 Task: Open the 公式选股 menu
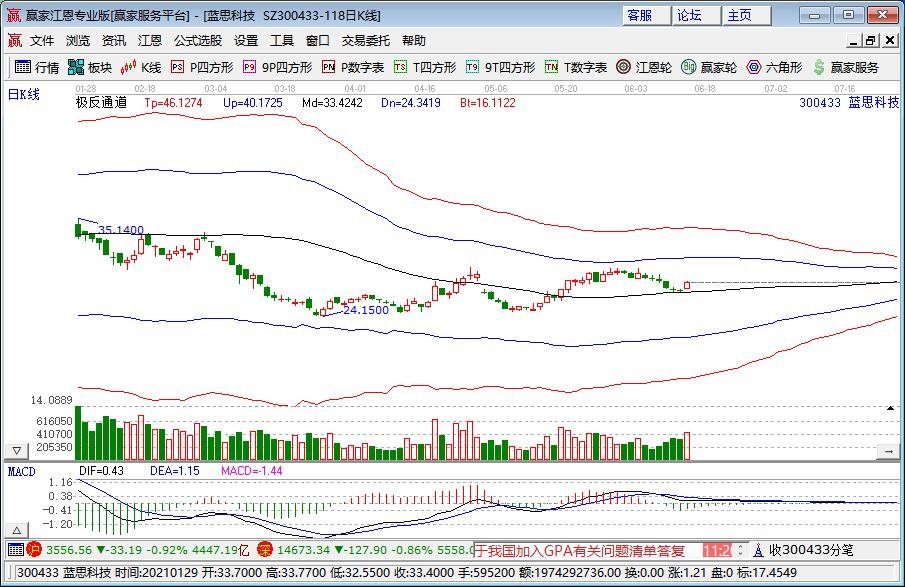tap(198, 40)
